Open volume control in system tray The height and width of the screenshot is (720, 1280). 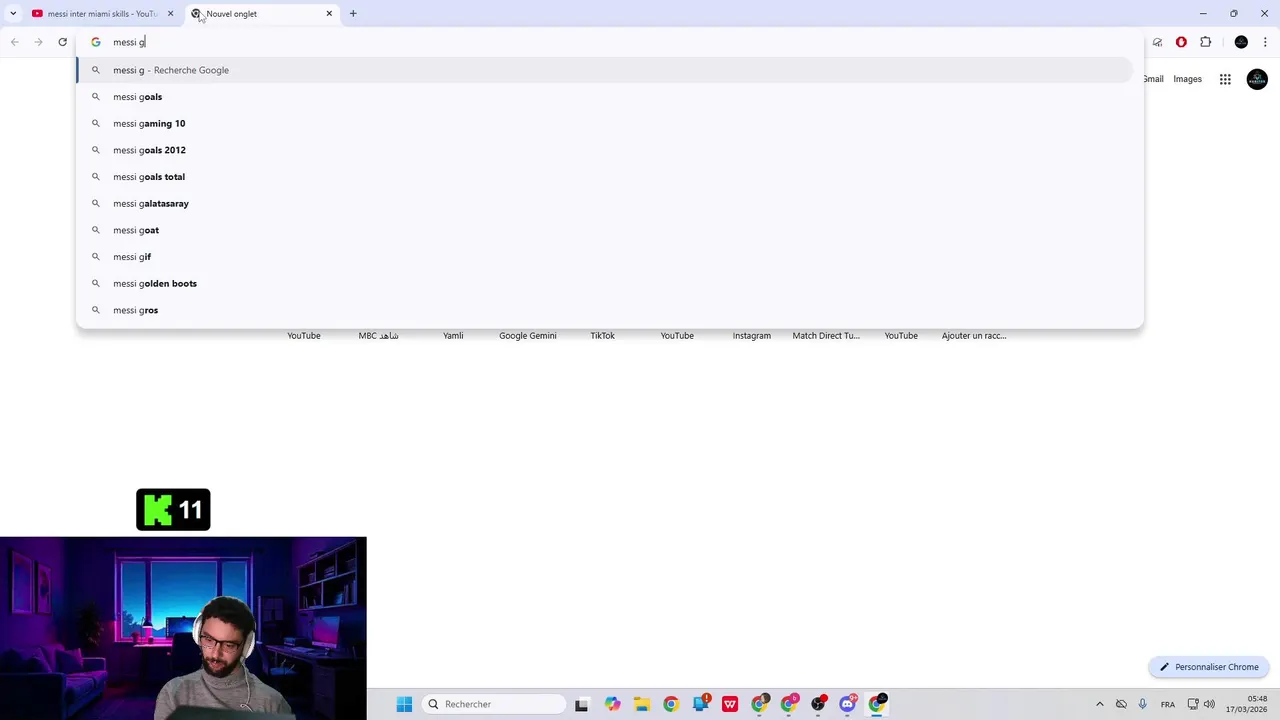coord(1209,704)
